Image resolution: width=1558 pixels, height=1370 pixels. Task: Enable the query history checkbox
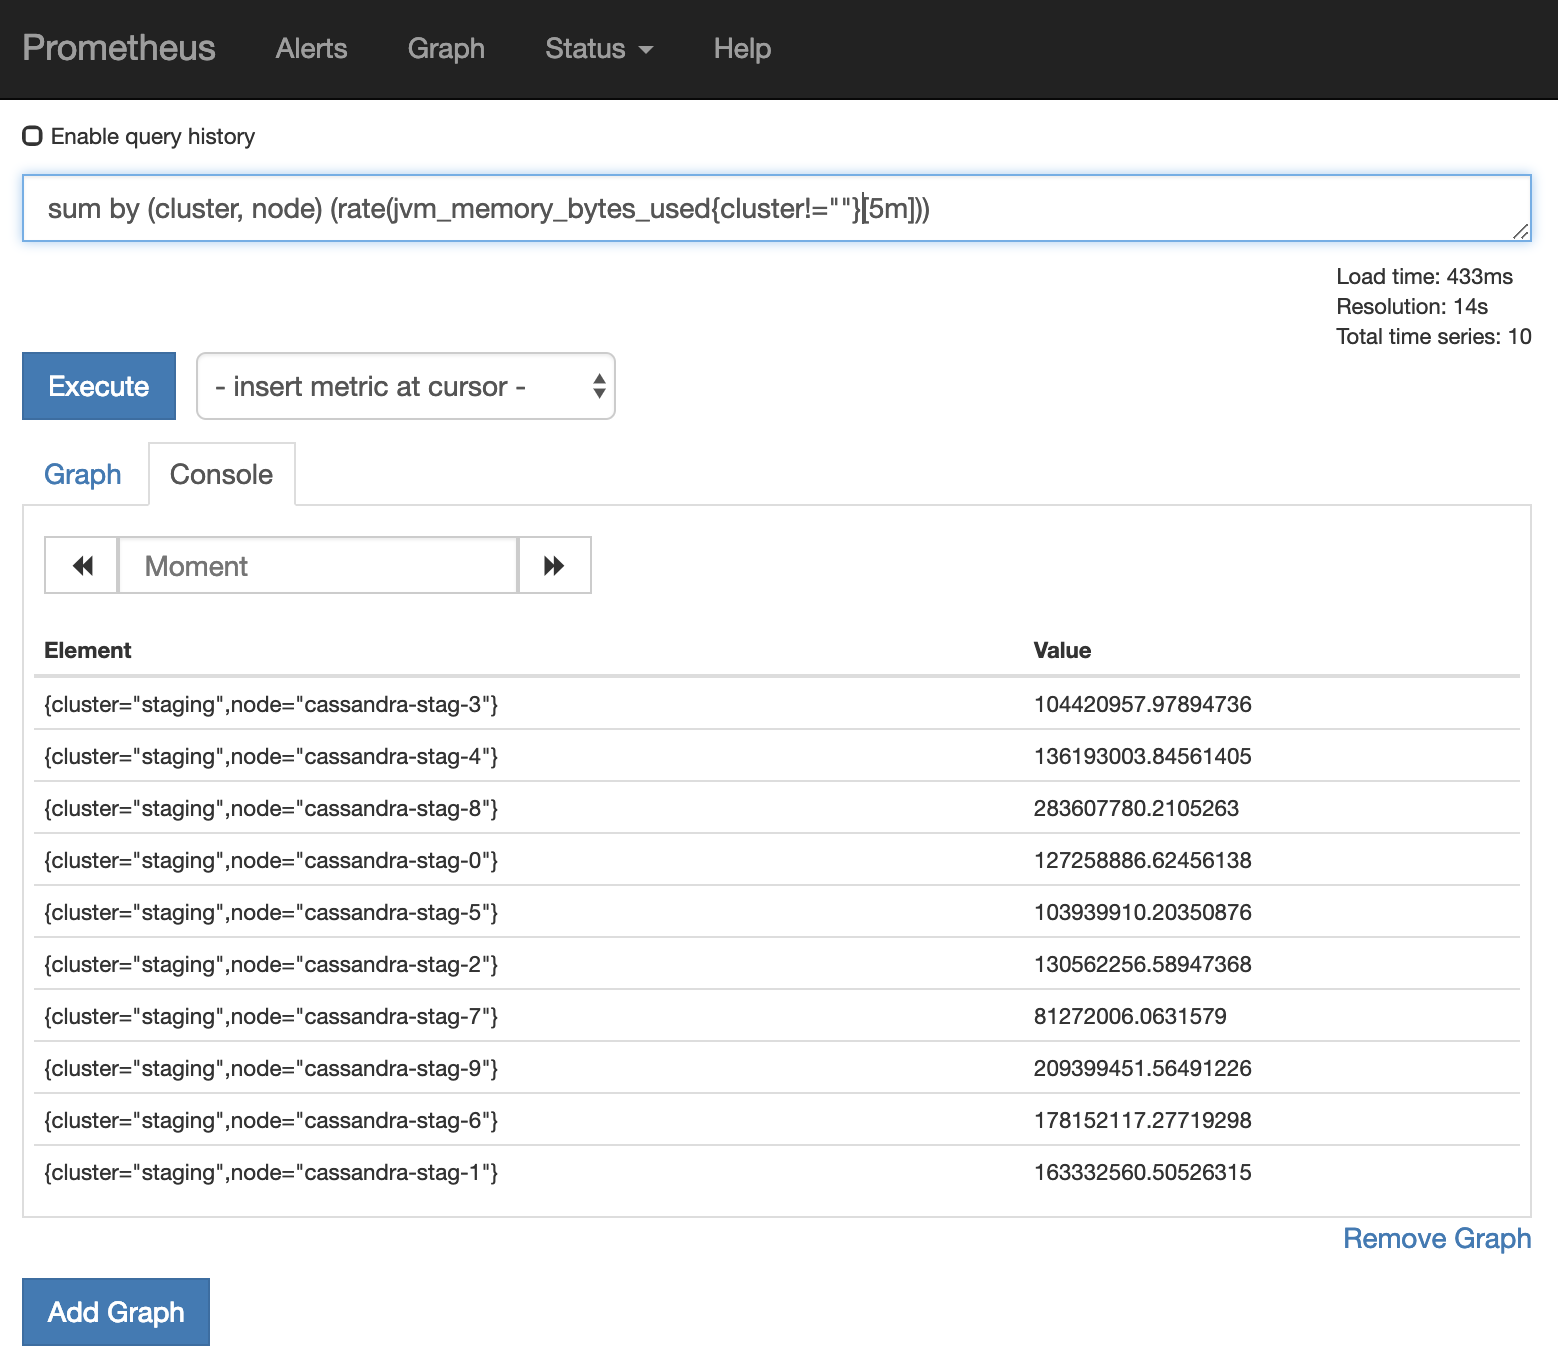(x=33, y=136)
